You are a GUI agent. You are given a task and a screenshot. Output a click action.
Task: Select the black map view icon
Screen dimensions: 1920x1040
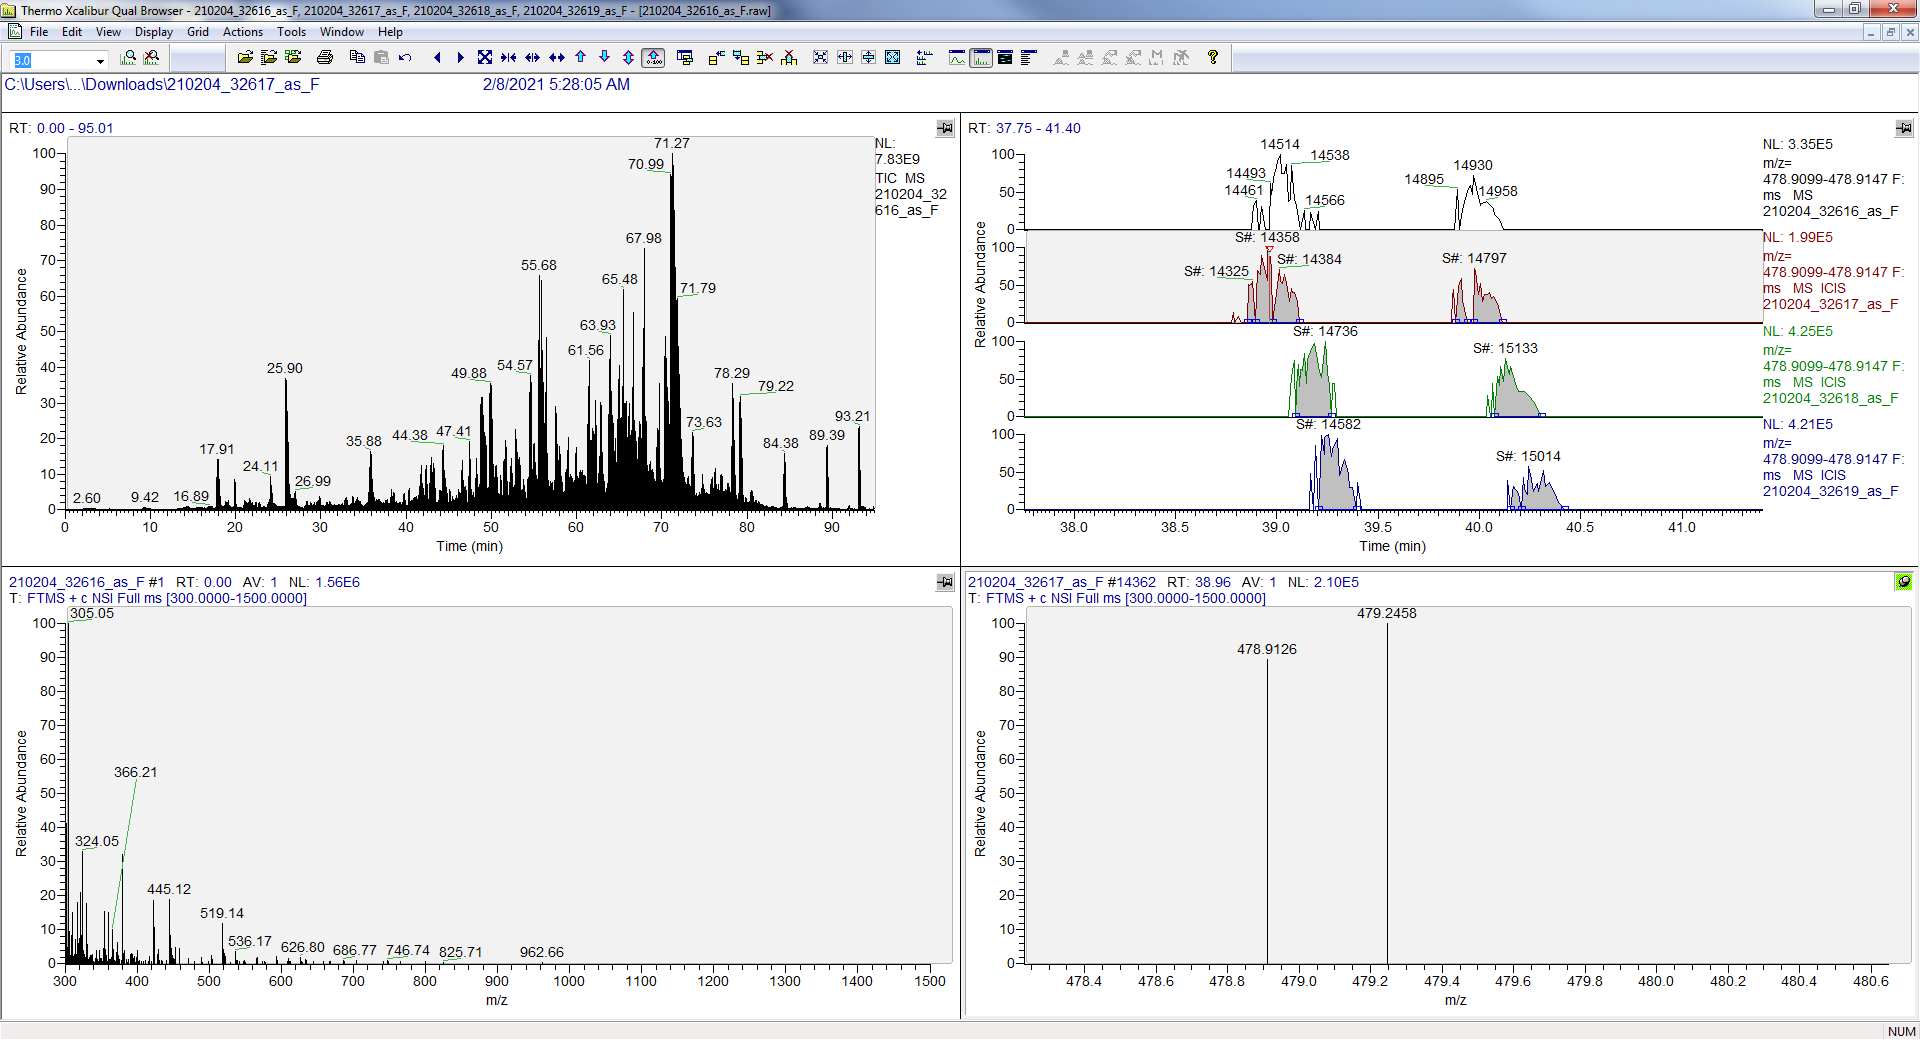(x=1005, y=58)
